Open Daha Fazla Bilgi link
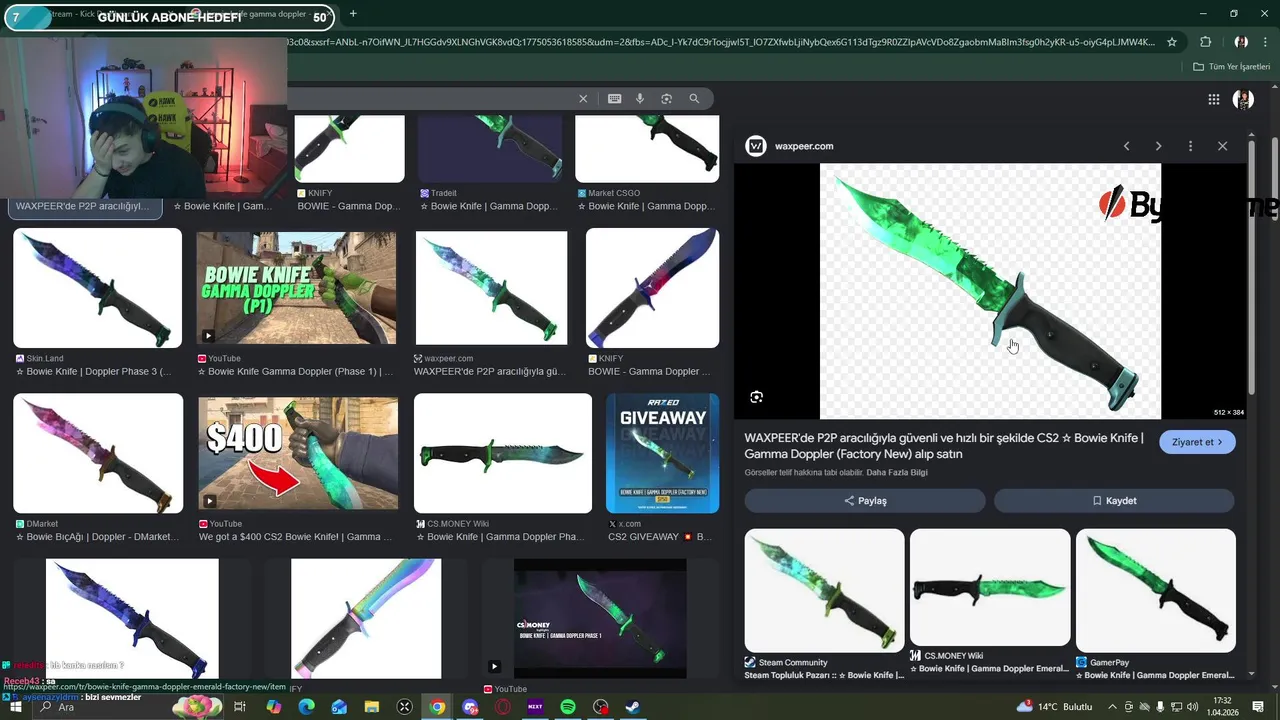This screenshot has height=720, width=1280. [896, 472]
